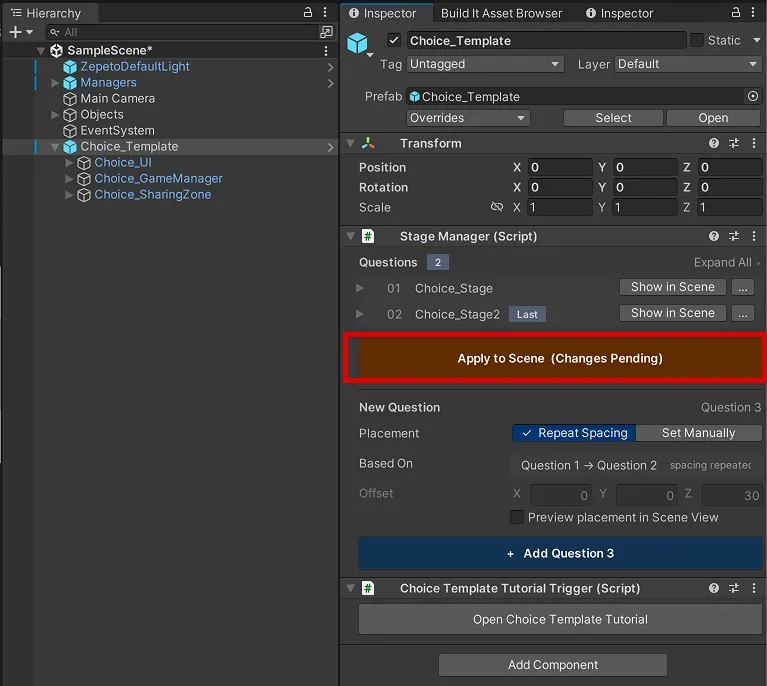The width and height of the screenshot is (767, 686).
Task: Click the Inspector lock icon
Action: click(x=736, y=12)
